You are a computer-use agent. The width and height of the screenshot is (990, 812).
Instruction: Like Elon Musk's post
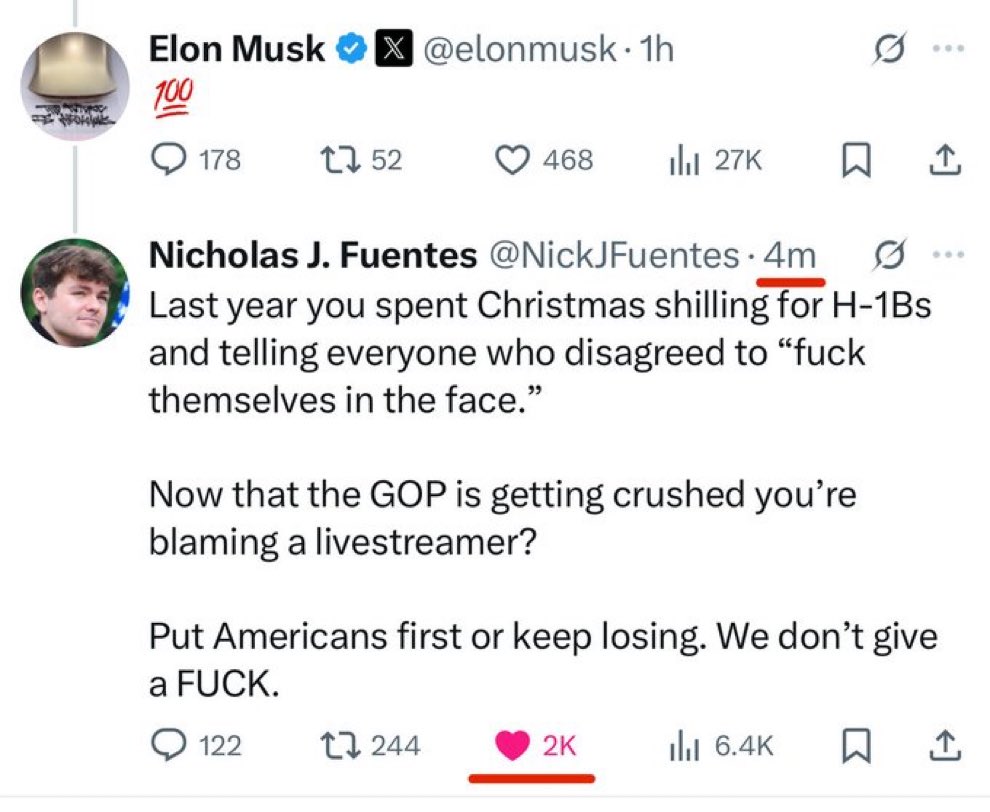(513, 159)
